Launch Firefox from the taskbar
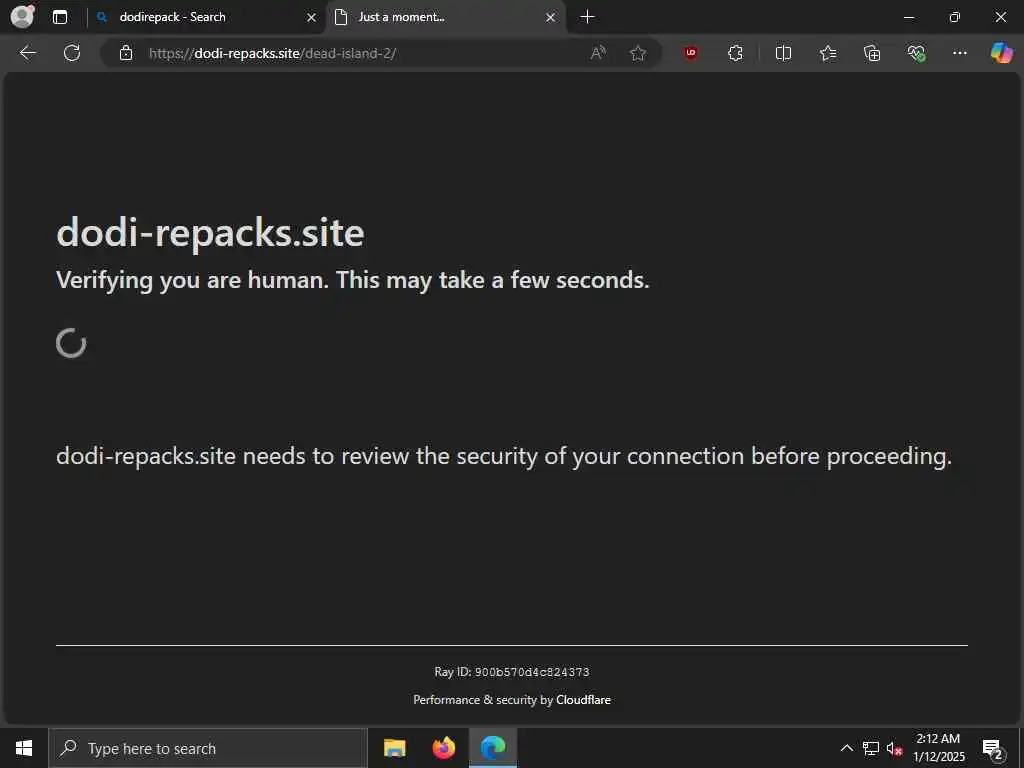Screen dimensions: 1024x768 443,748
